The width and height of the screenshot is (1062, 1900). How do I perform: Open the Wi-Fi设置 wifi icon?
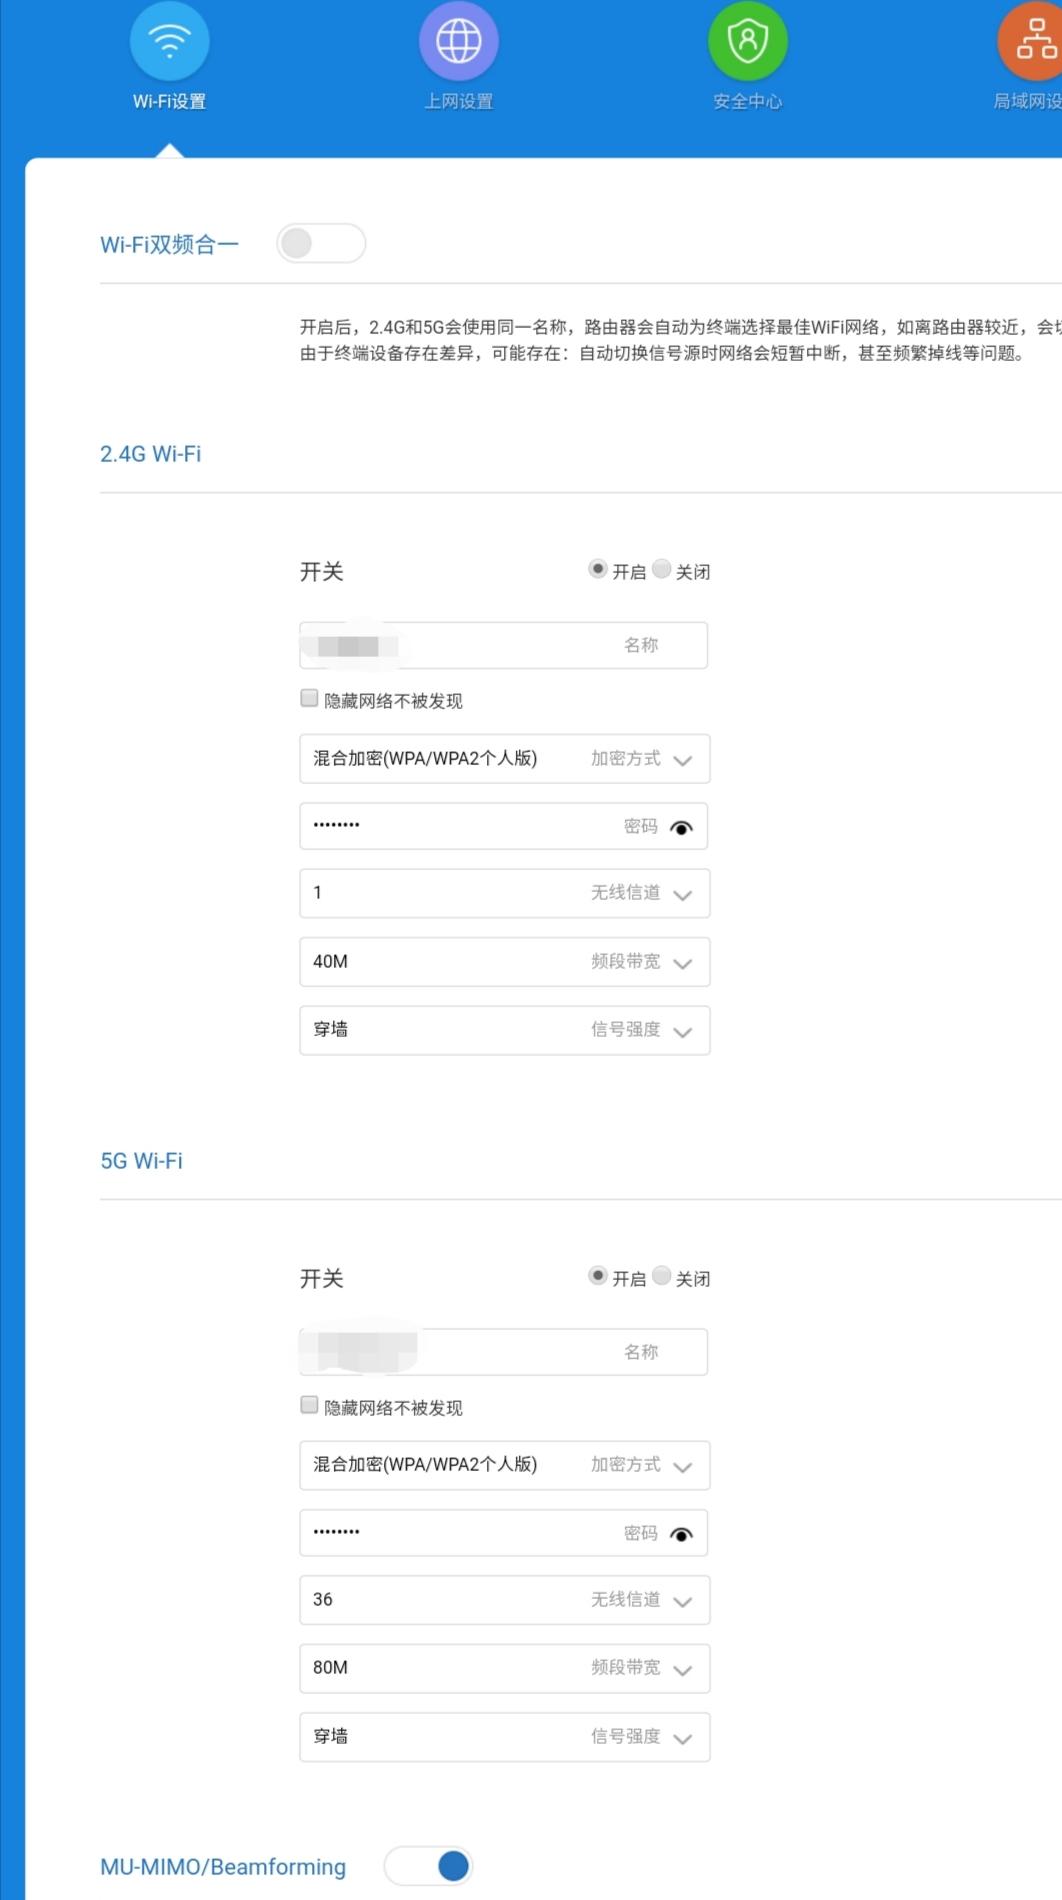(169, 41)
